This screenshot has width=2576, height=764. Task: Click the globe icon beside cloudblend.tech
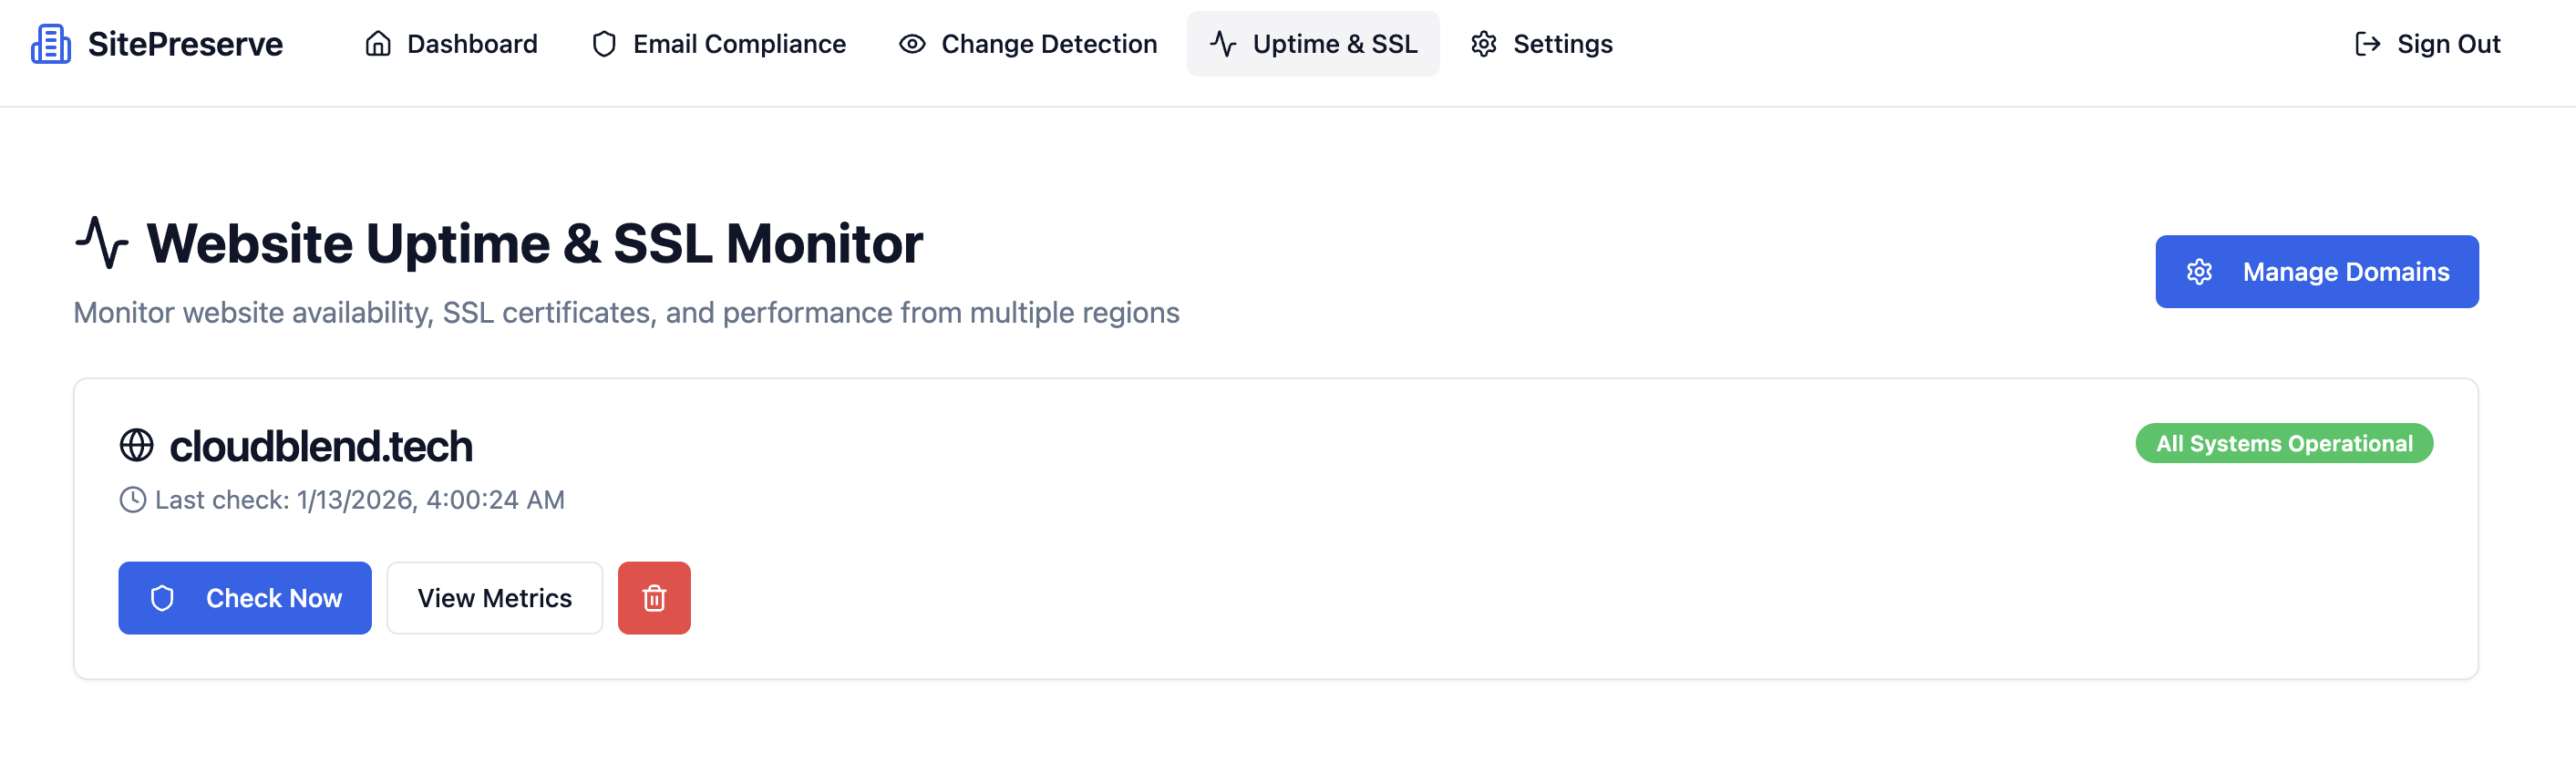point(137,445)
